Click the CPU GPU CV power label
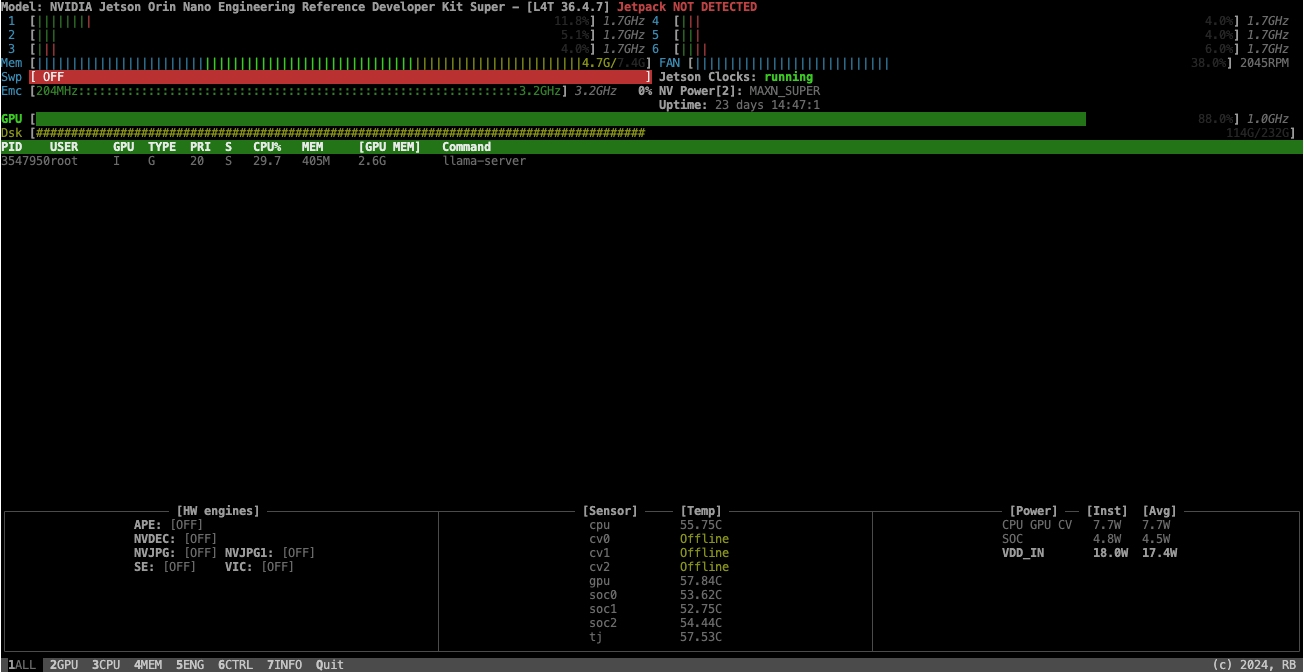The width and height of the screenshot is (1304, 672). tap(1037, 525)
